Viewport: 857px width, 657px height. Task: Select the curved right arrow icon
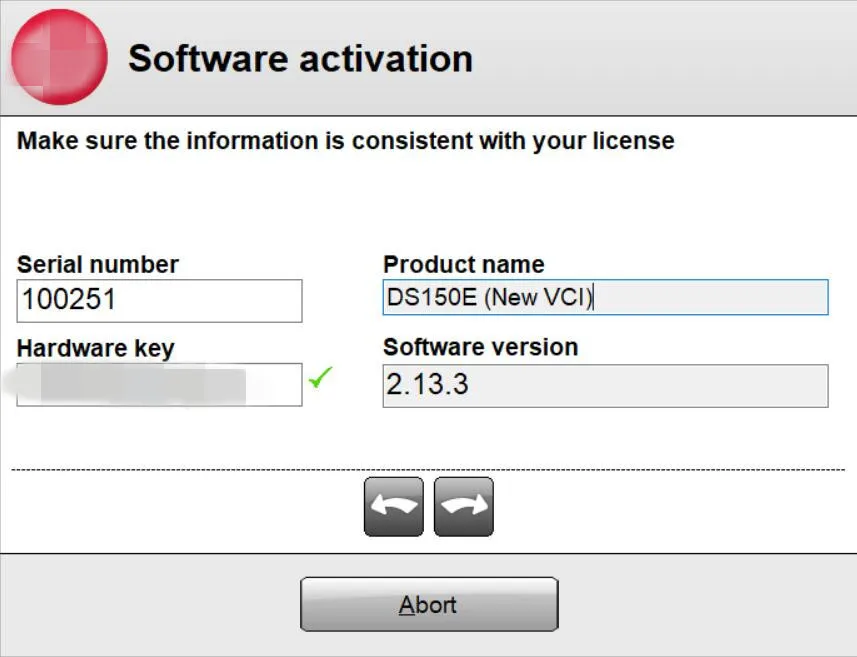463,505
